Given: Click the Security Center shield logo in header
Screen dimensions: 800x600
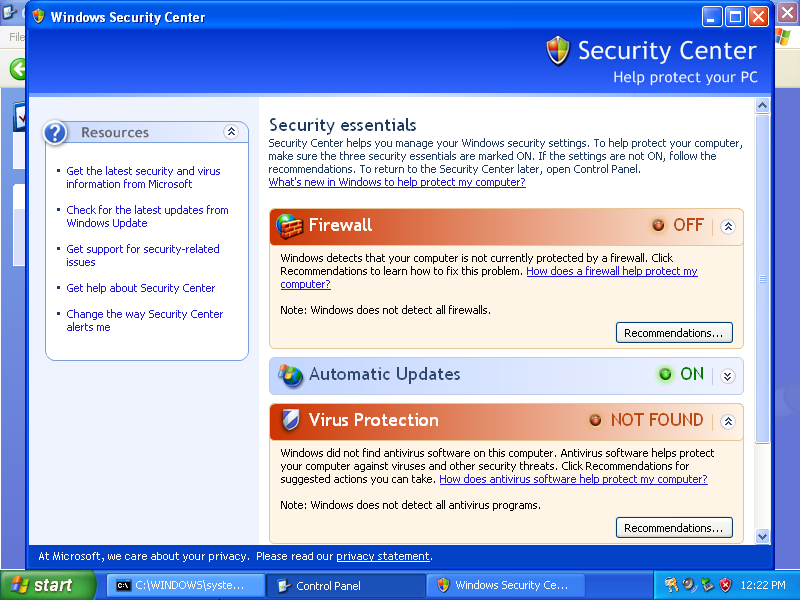Looking at the screenshot, I should tap(558, 51).
